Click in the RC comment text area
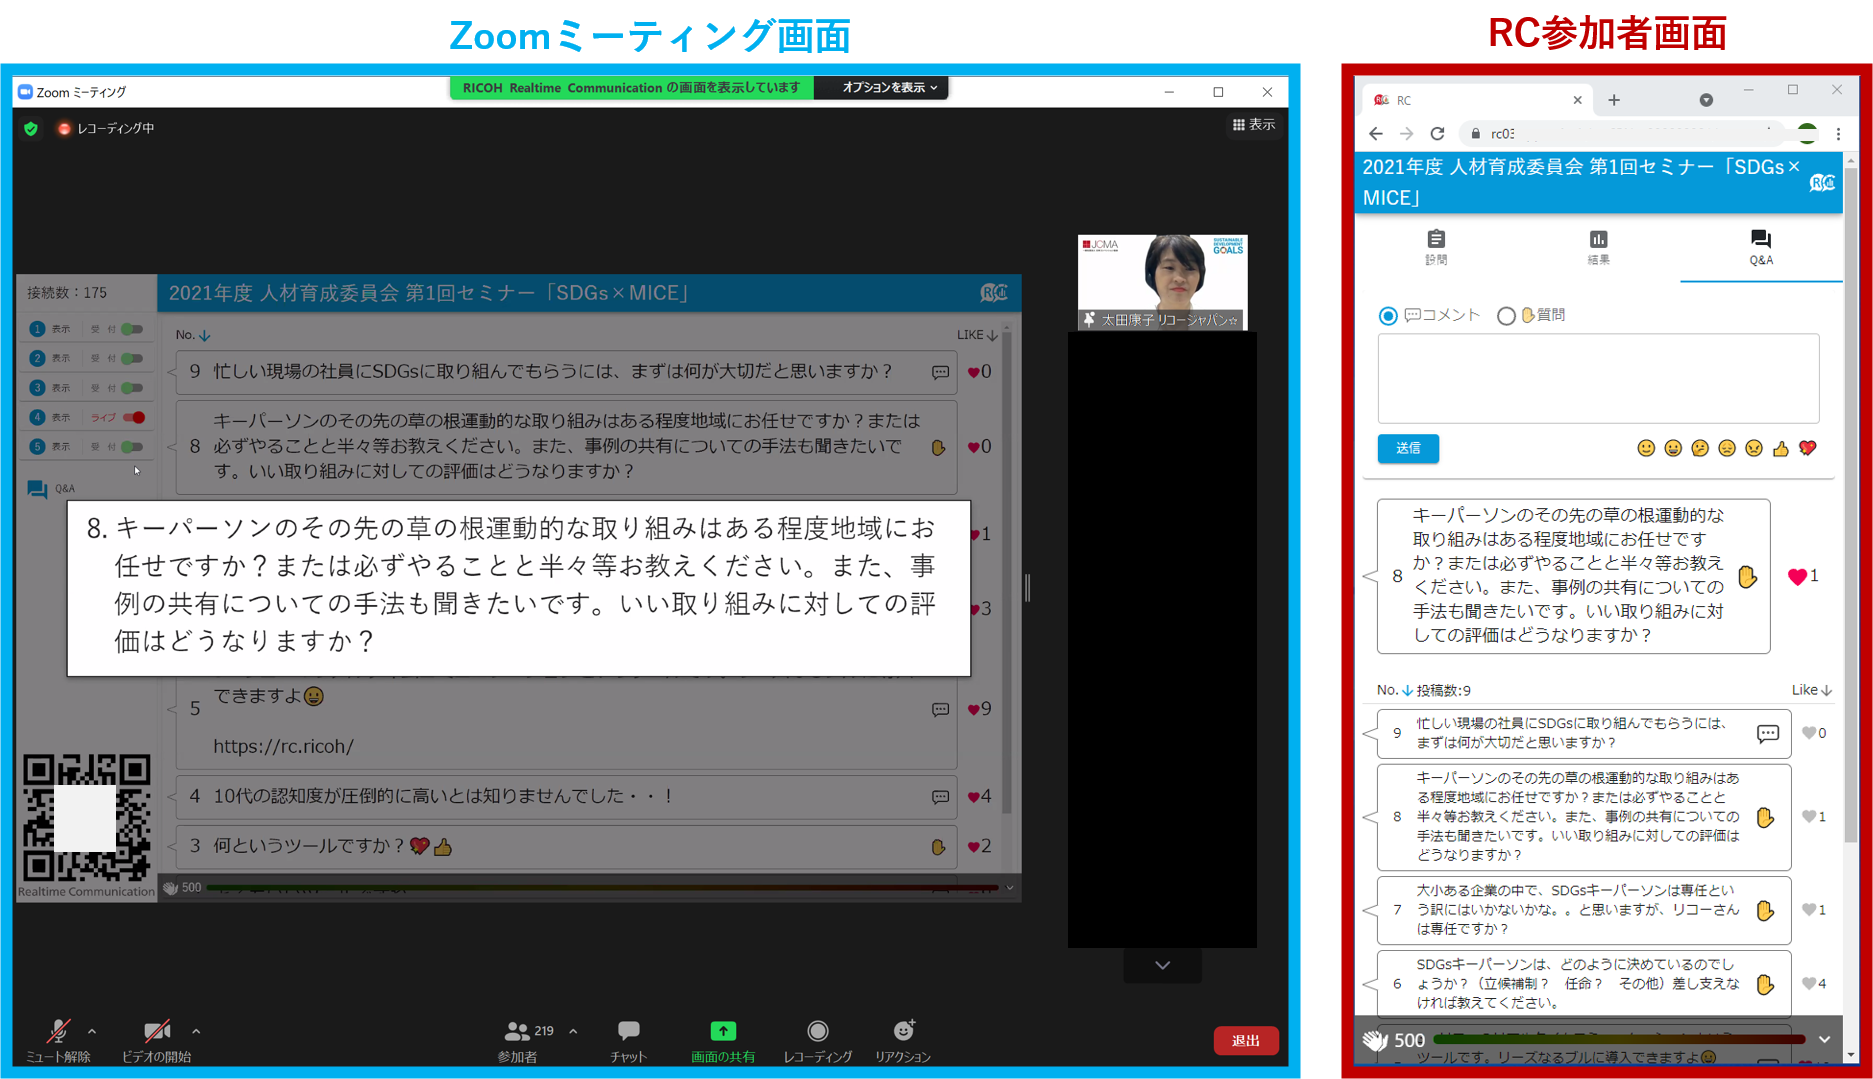Image resolution: width=1873 pixels, height=1079 pixels. 1598,378
